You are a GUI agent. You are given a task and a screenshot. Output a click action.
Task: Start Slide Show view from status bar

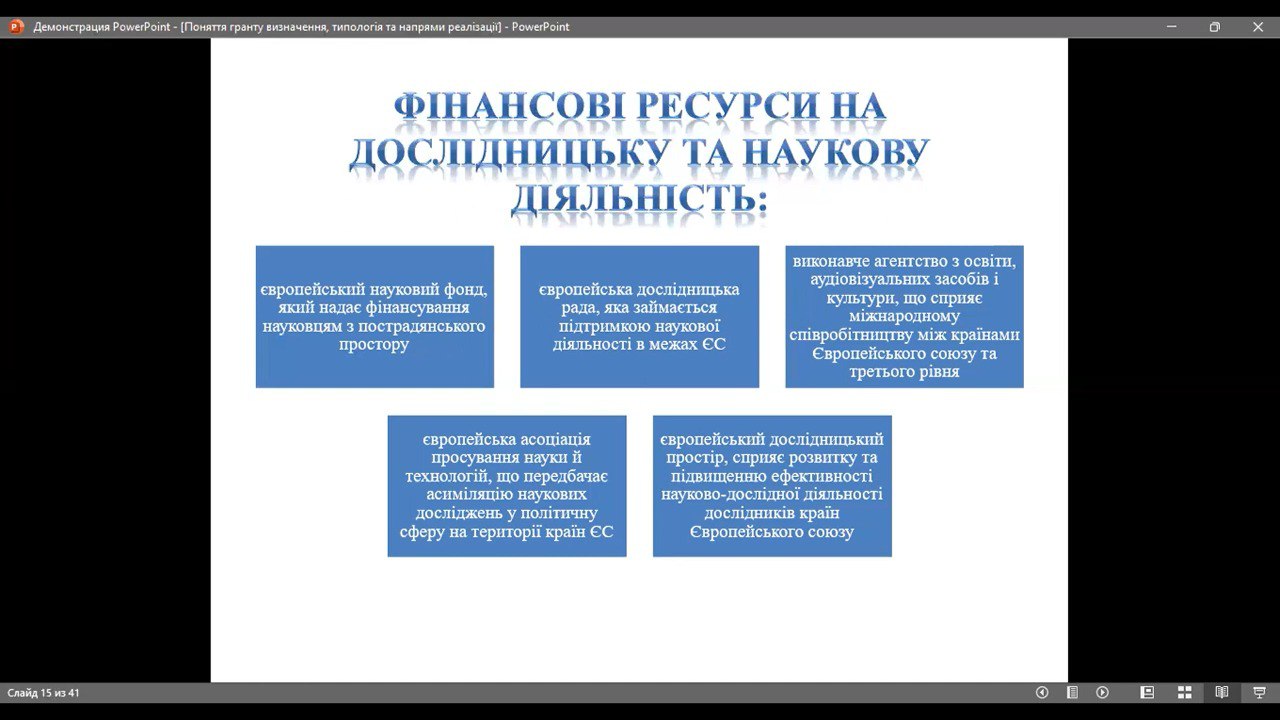1259,692
